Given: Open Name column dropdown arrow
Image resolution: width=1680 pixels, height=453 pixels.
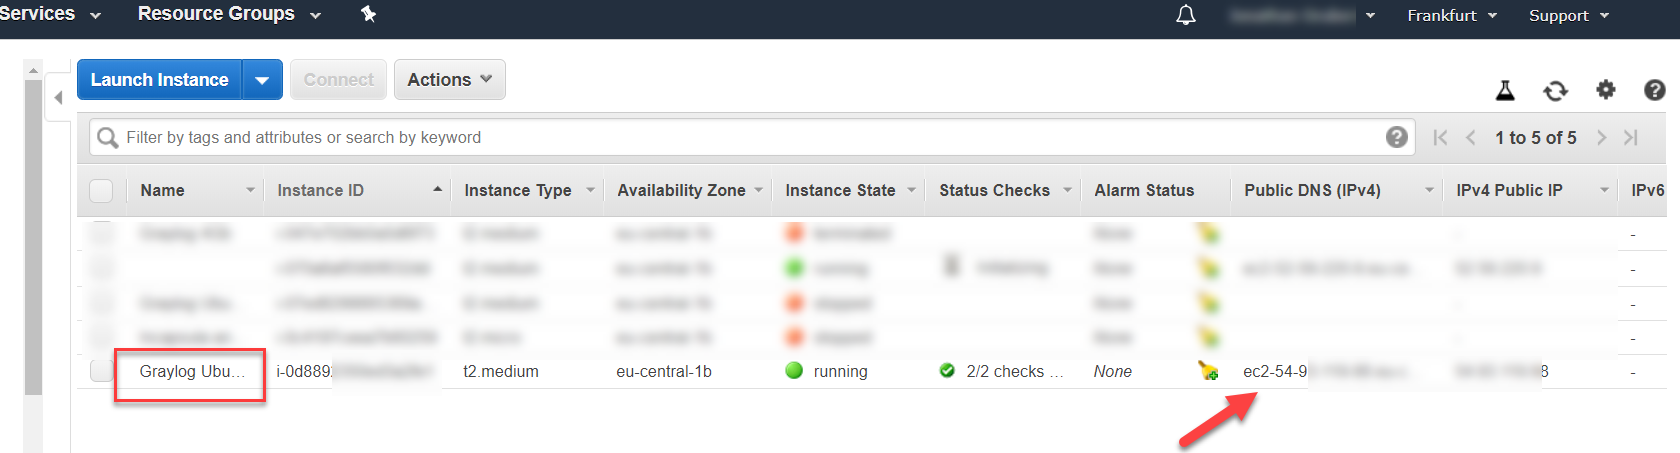Looking at the screenshot, I should [x=250, y=190].
